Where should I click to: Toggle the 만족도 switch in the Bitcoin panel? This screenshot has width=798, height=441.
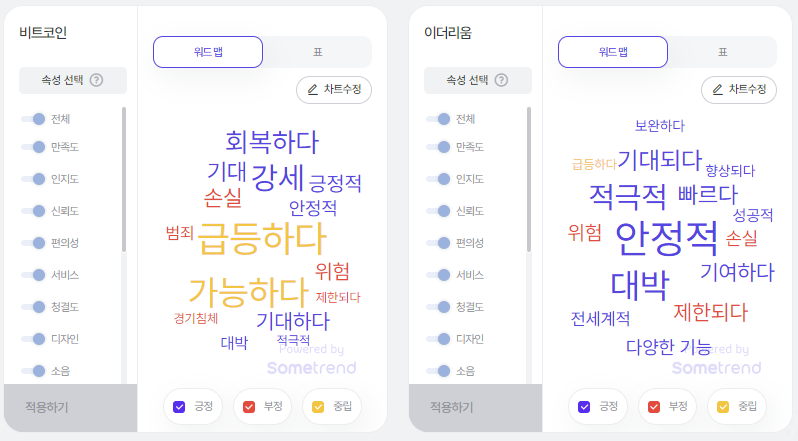click(x=33, y=147)
